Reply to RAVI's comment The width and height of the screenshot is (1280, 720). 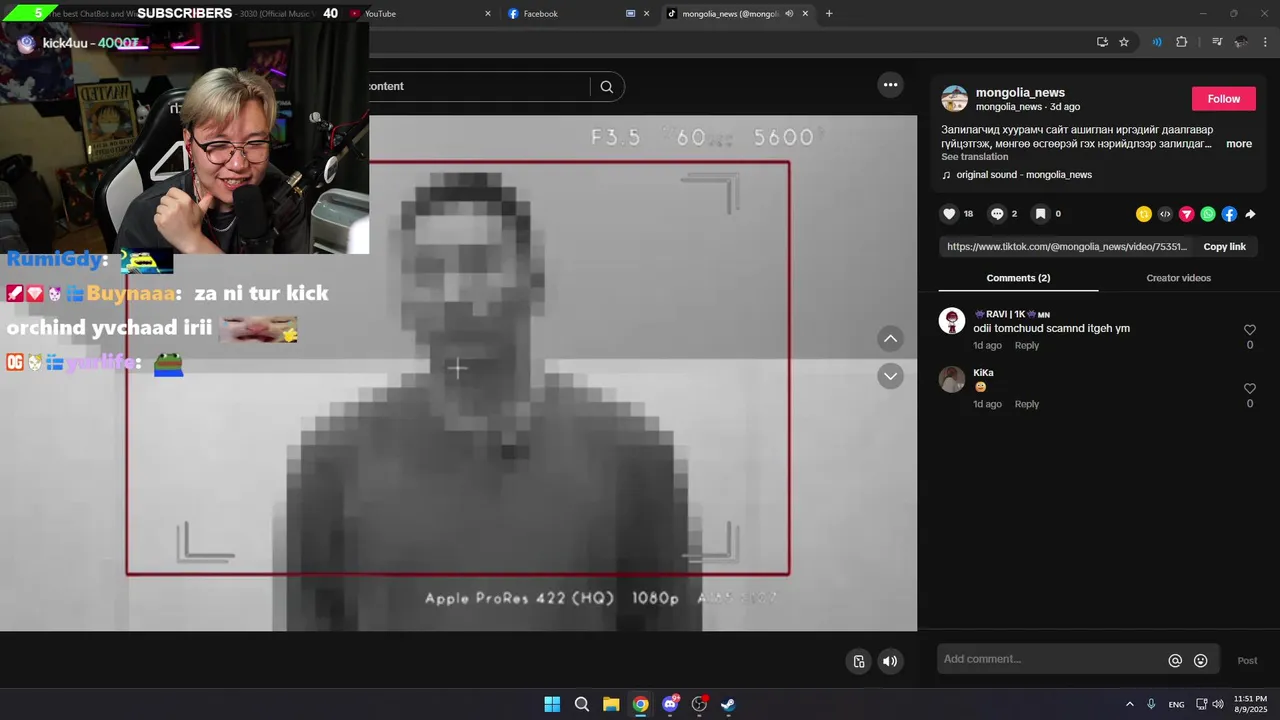pos(1027,346)
